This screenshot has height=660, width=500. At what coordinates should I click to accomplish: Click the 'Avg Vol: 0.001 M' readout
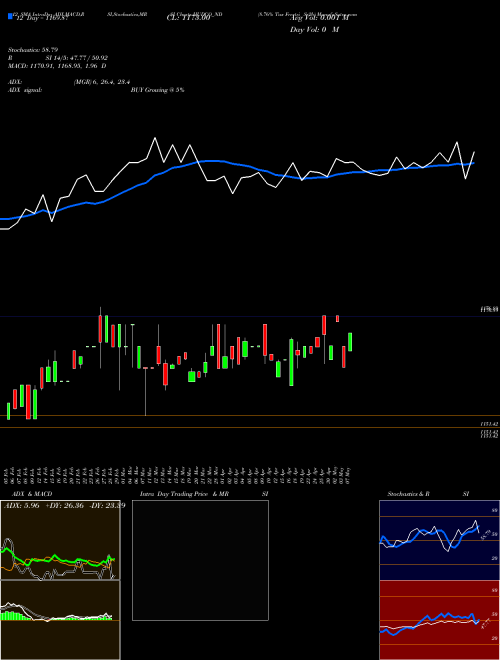tap(320, 18)
